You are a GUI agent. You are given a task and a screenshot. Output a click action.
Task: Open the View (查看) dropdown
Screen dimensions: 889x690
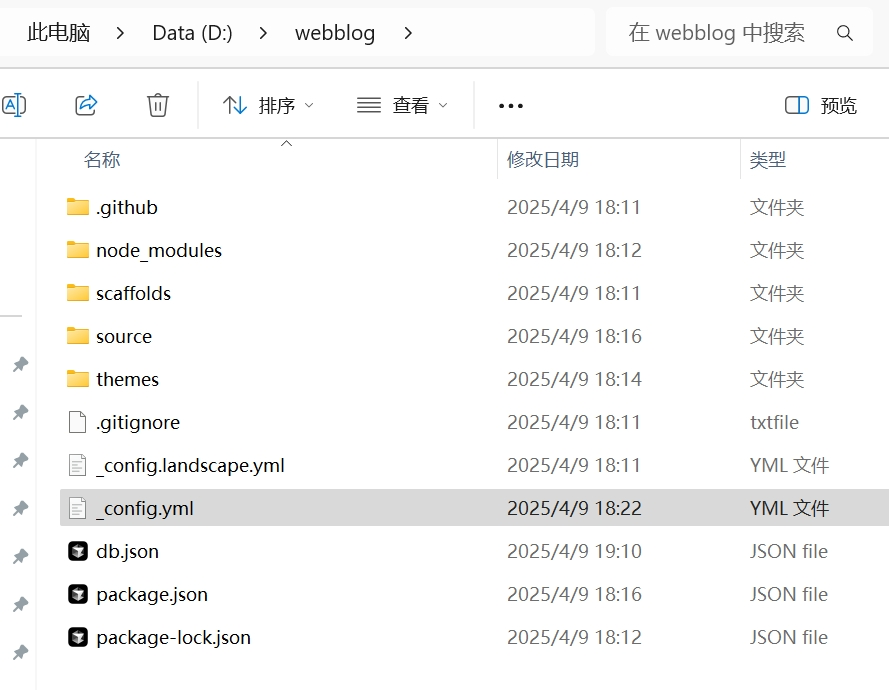pyautogui.click(x=402, y=105)
